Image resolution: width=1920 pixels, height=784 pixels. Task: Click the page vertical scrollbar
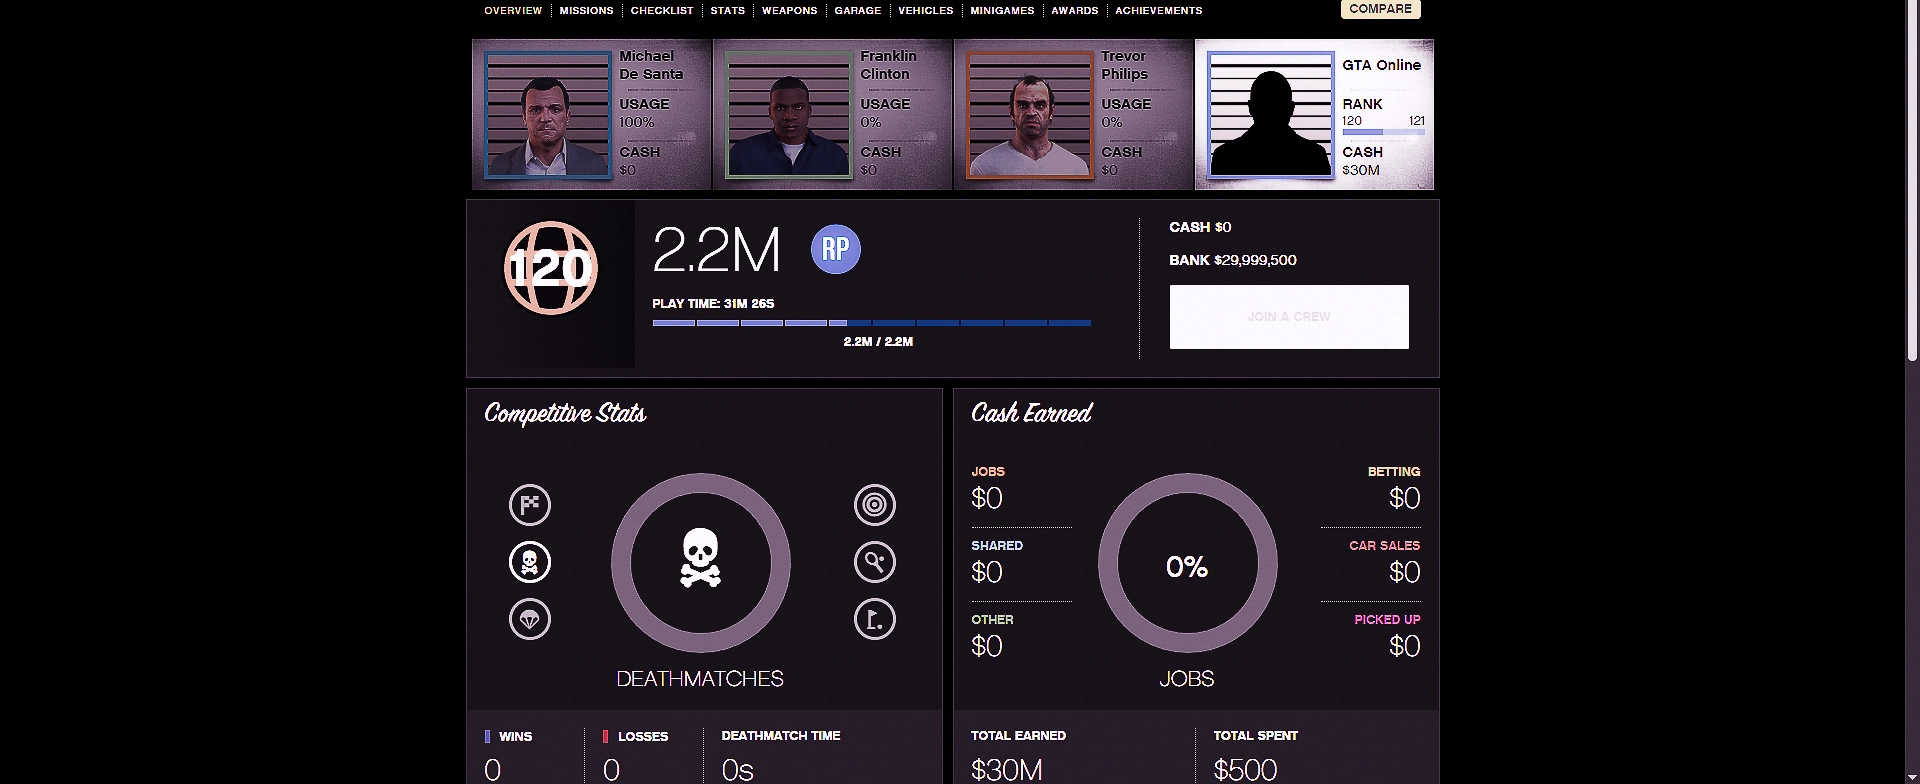click(1914, 180)
